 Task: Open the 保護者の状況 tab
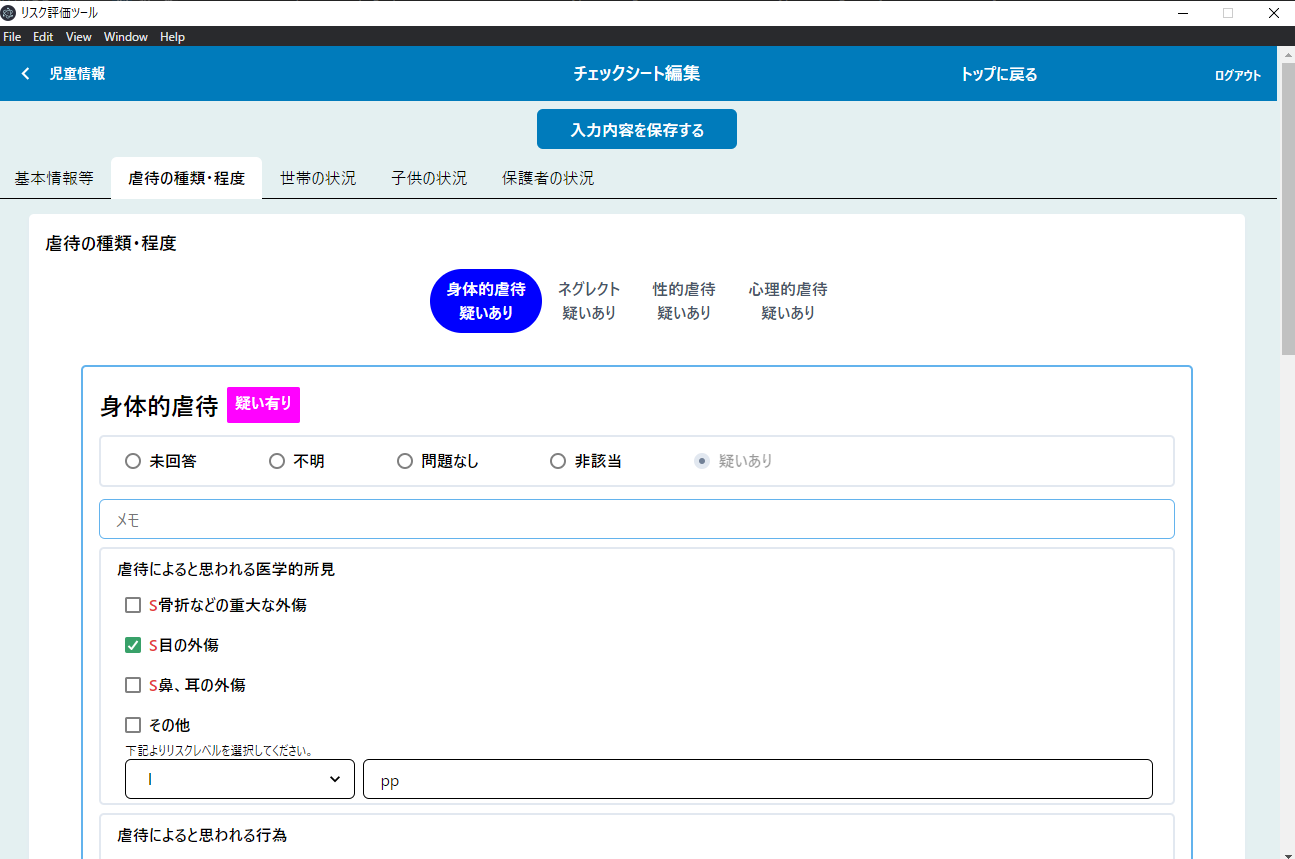pyautogui.click(x=548, y=178)
